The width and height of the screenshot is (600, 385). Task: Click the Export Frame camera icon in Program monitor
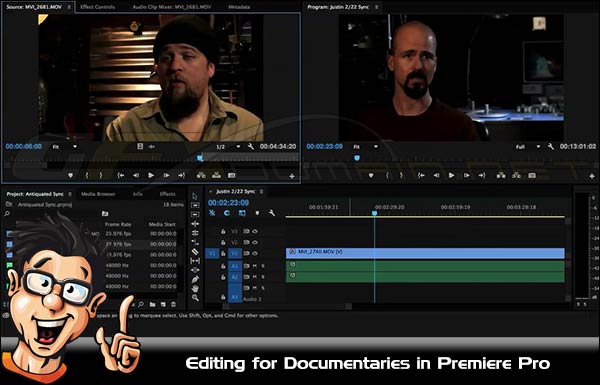(532, 175)
